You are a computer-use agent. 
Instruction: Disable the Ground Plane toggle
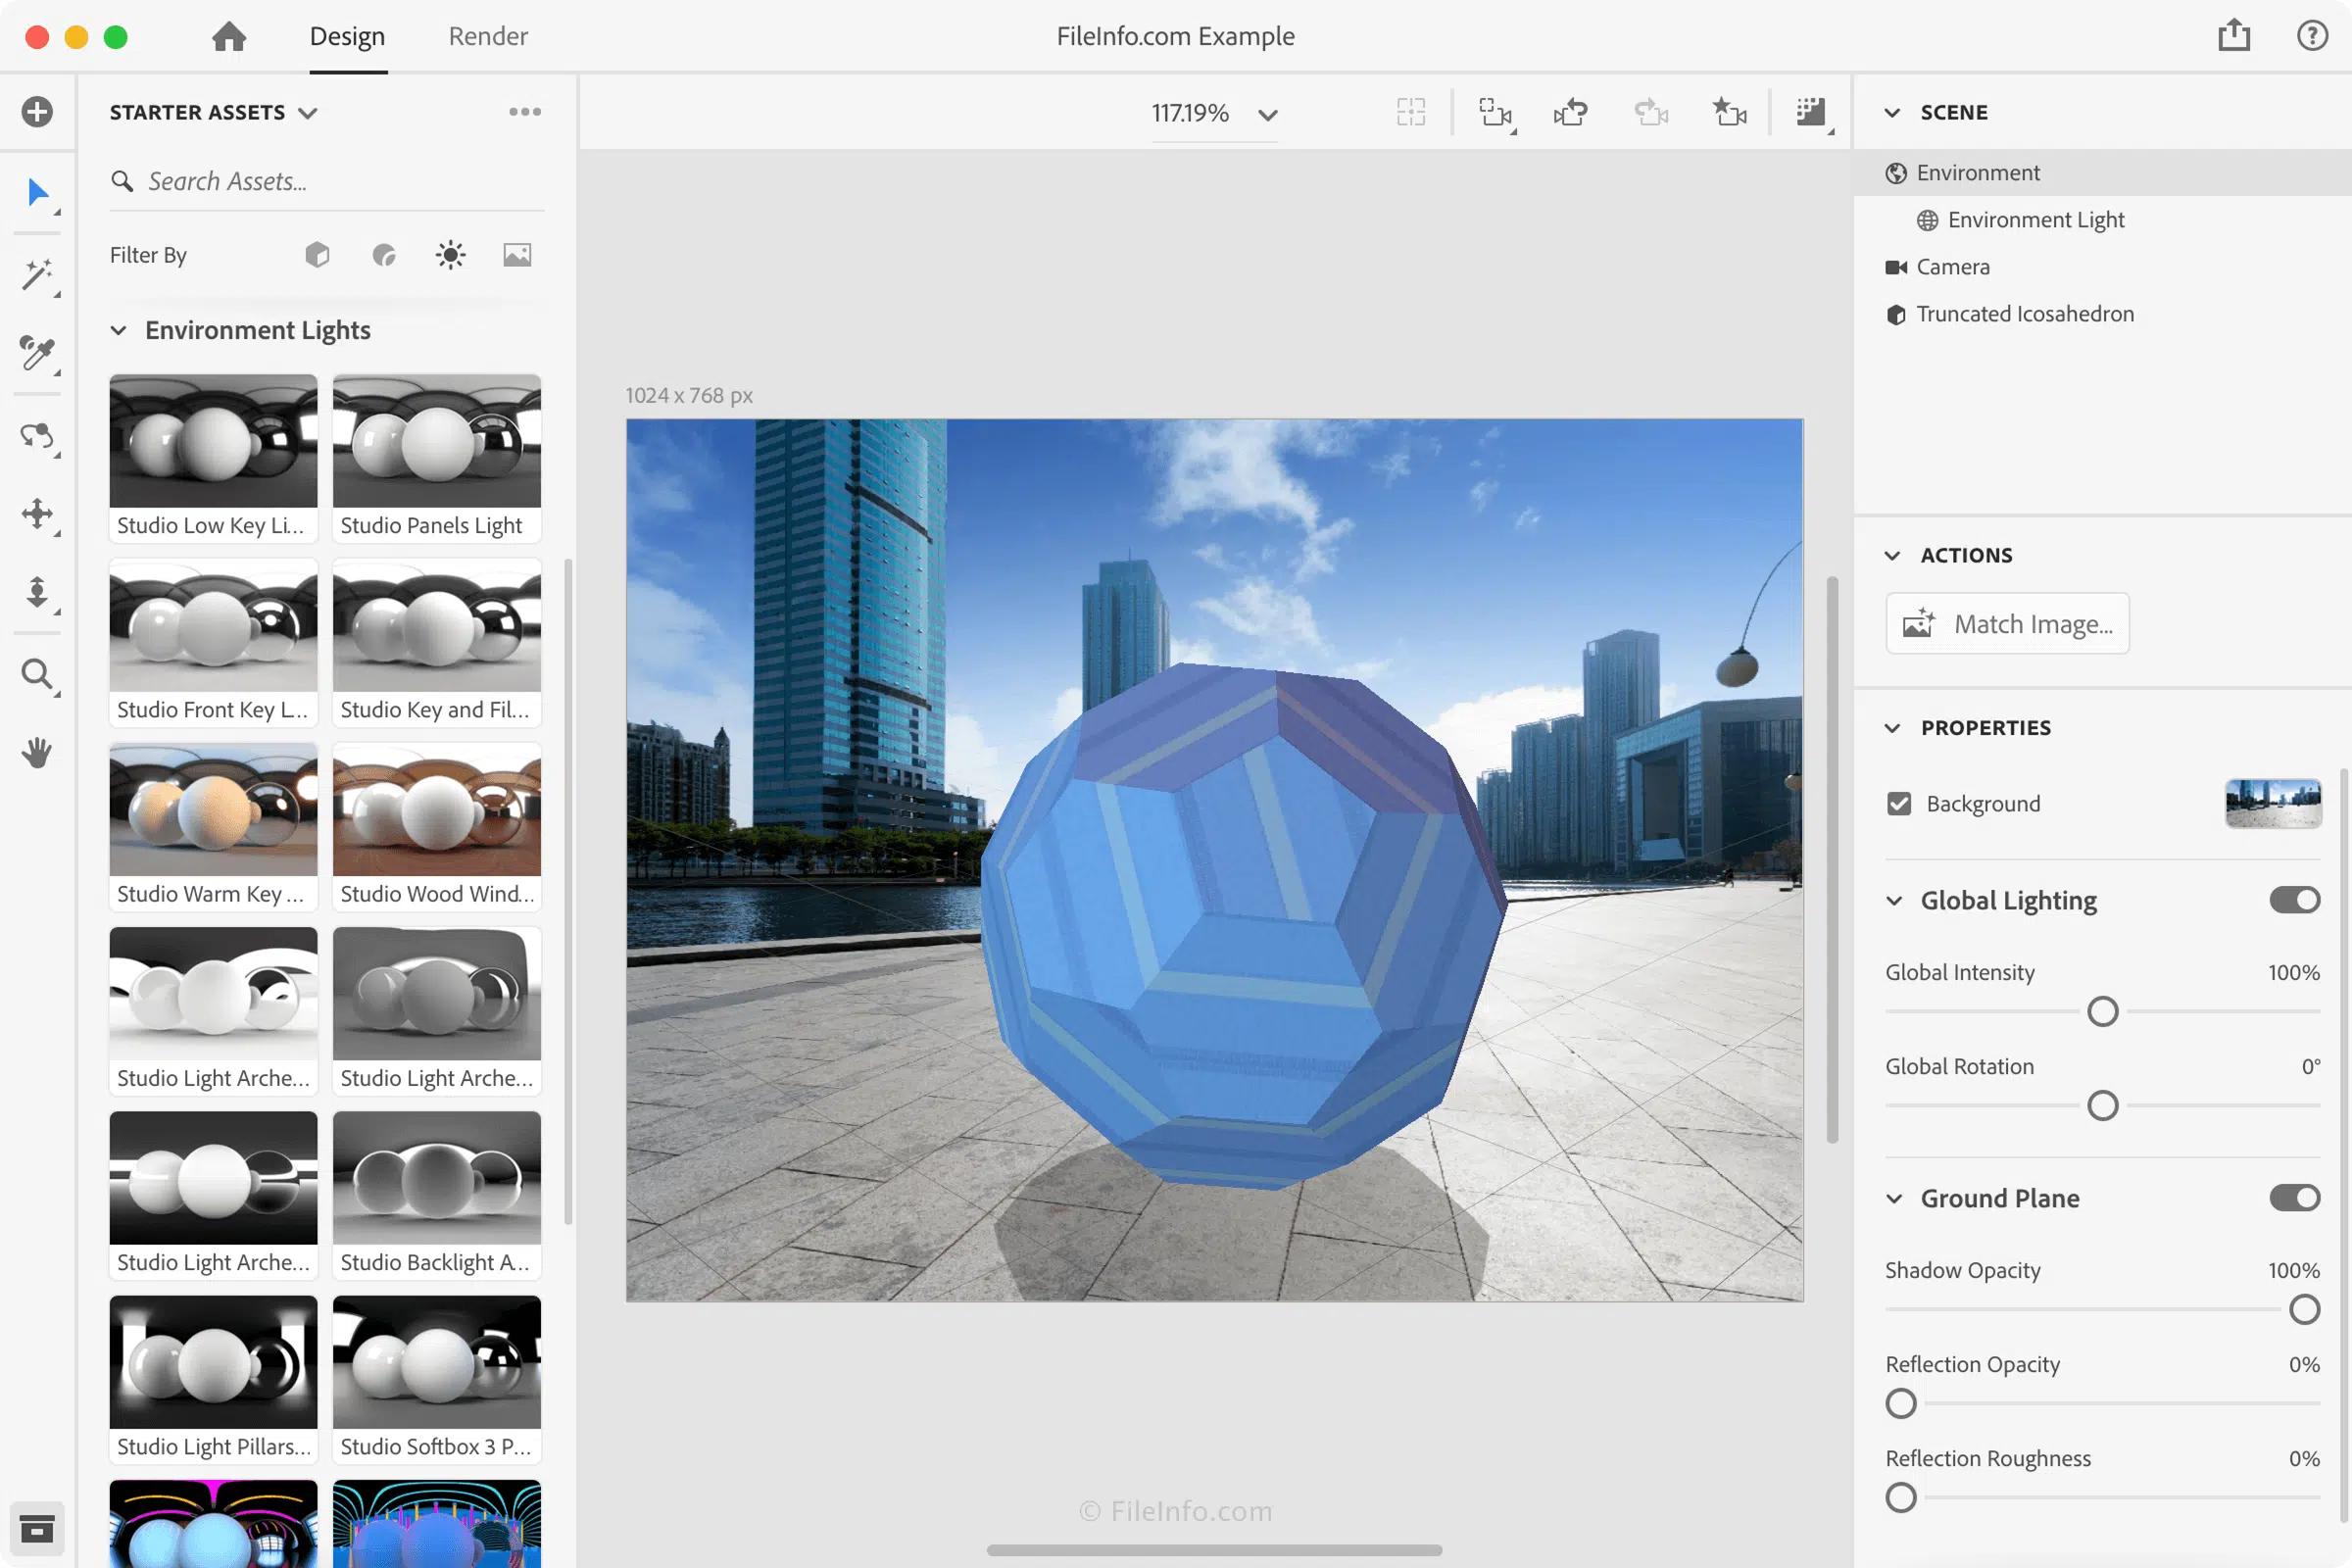[2294, 1198]
